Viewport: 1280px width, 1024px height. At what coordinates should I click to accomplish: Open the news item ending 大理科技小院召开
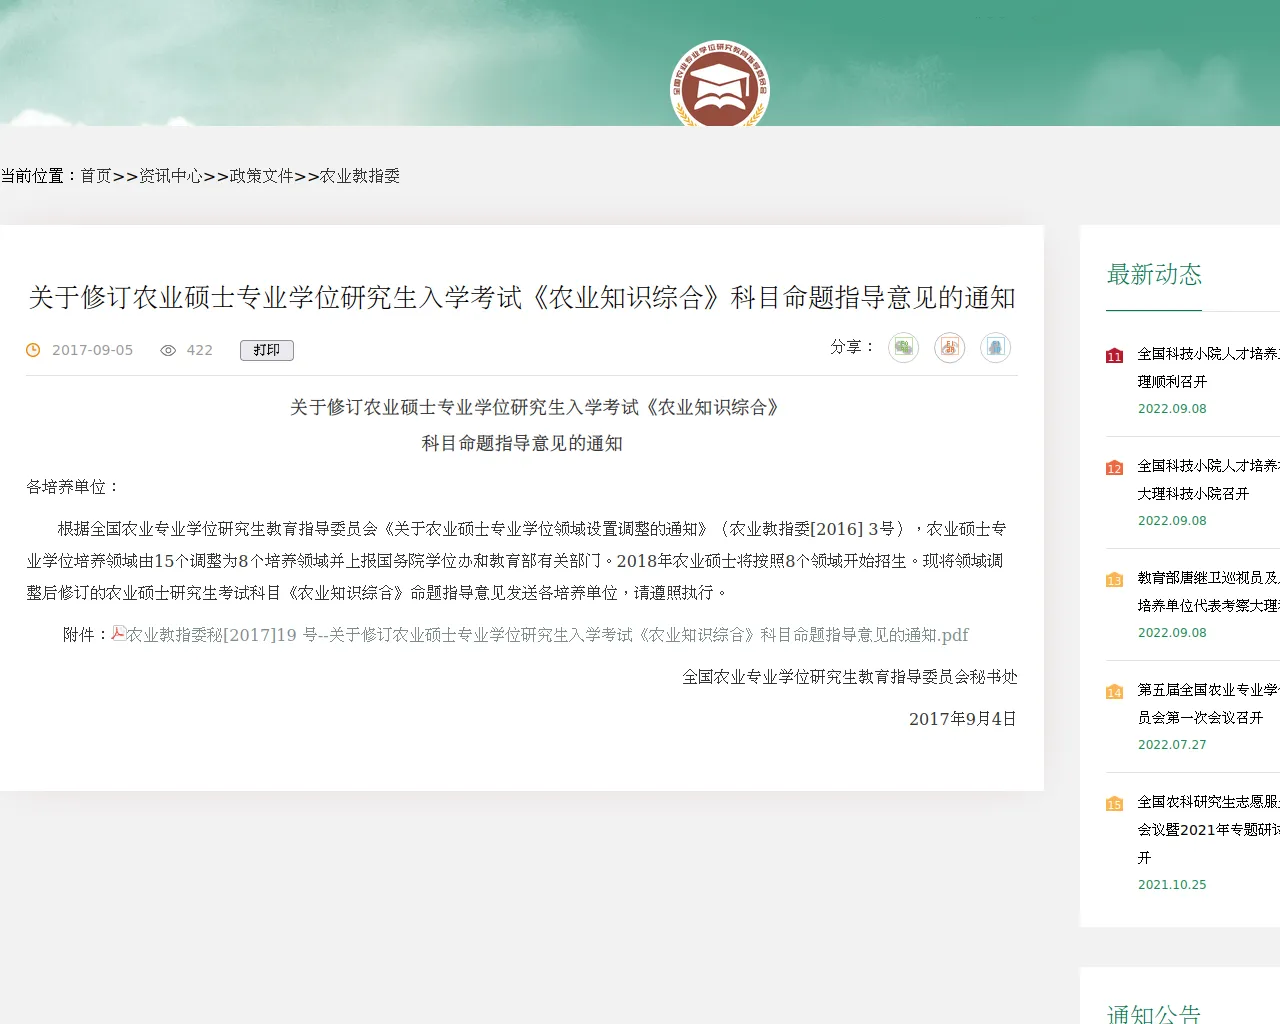1208,480
